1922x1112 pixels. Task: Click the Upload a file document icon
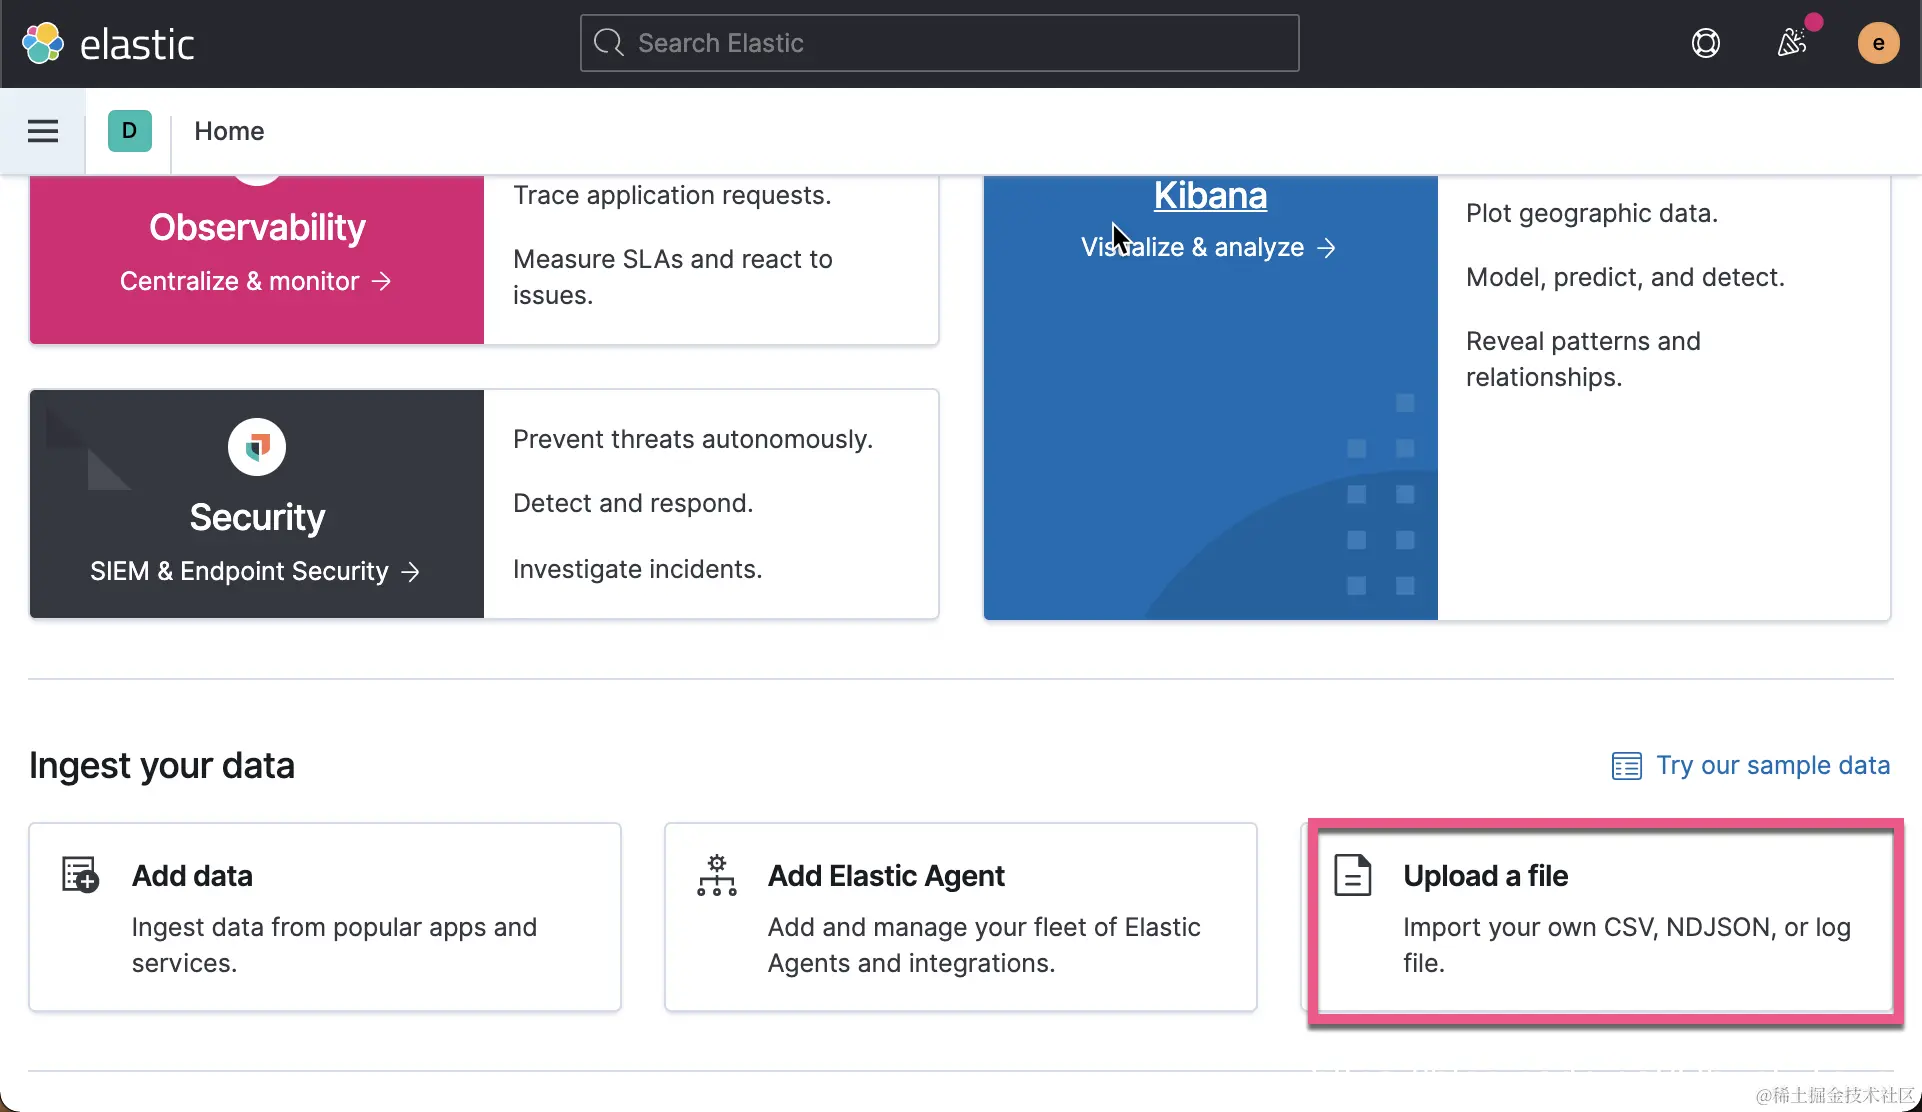point(1352,875)
